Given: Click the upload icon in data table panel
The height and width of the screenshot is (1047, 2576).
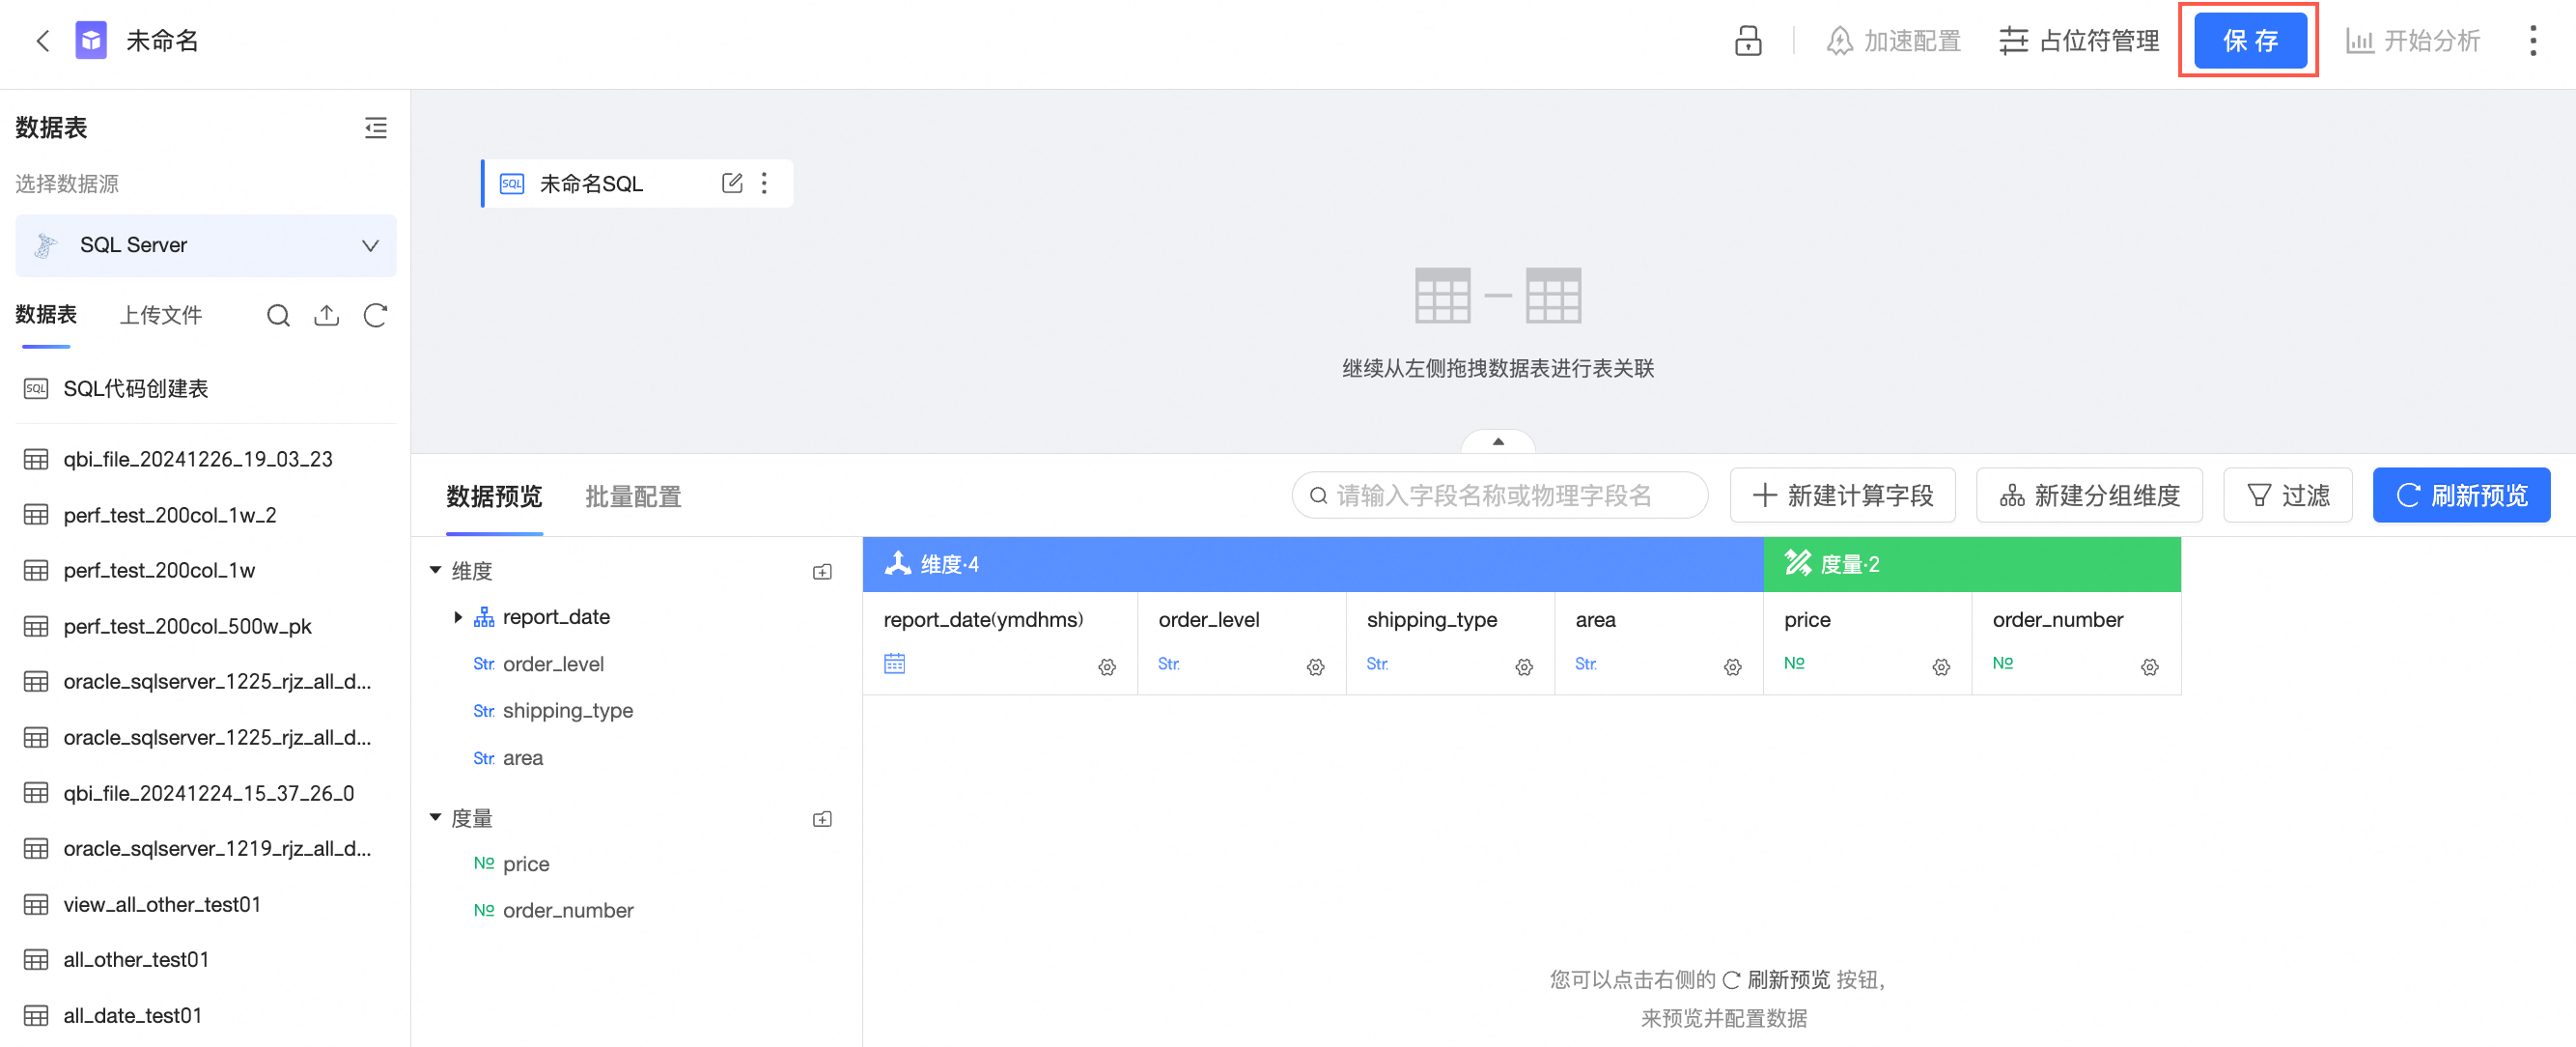Looking at the screenshot, I should tap(326, 316).
